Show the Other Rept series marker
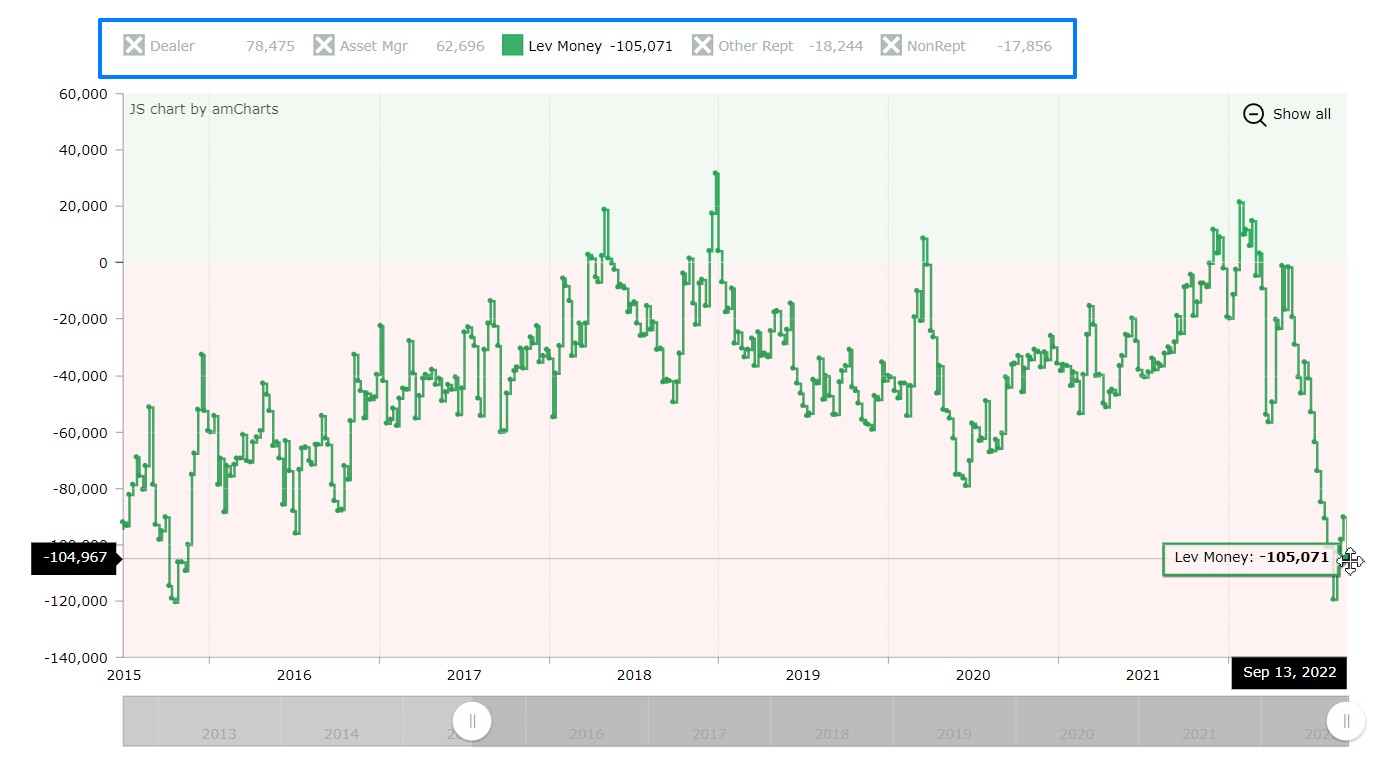1380x770 pixels. [702, 45]
